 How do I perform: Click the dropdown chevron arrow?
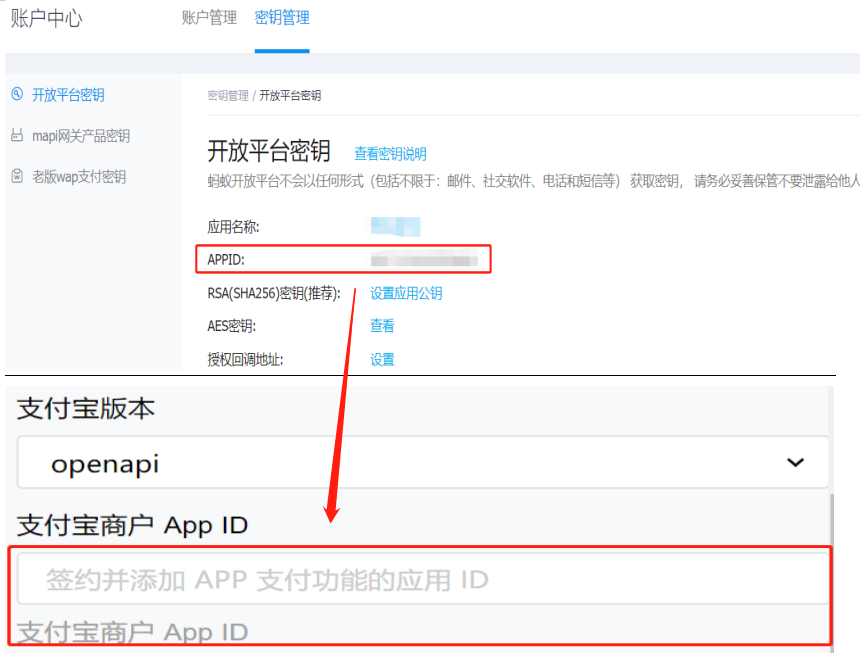point(795,463)
